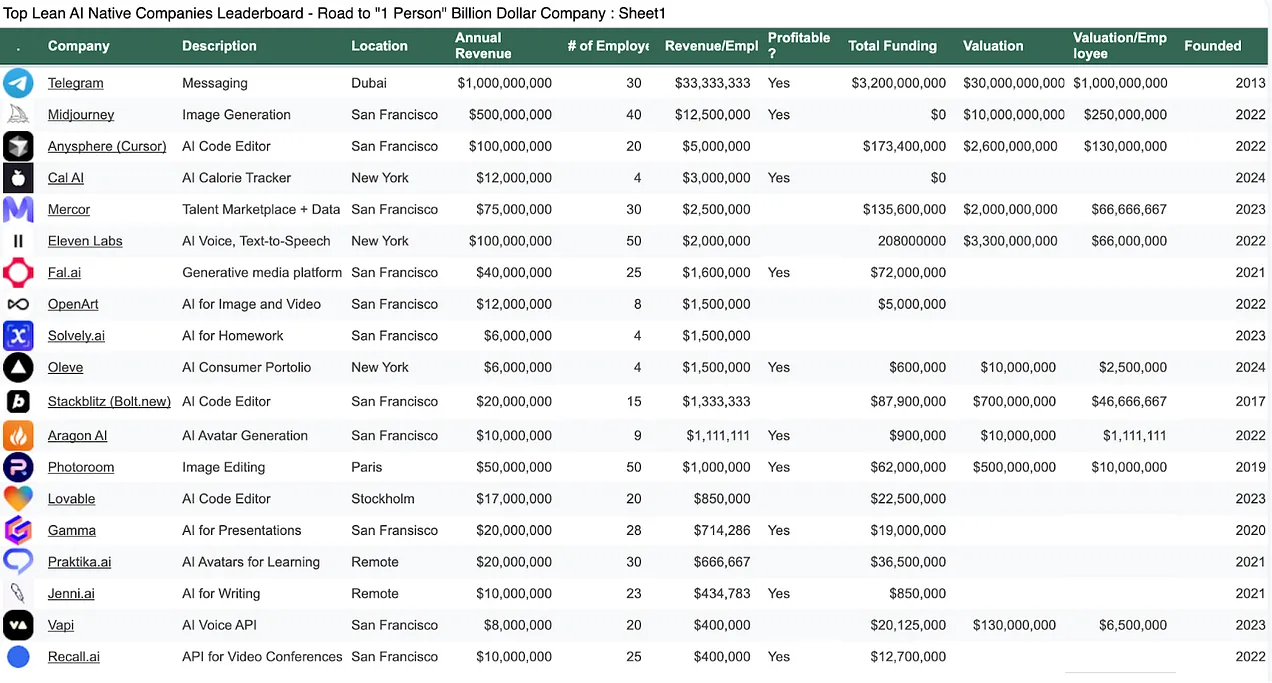Select the Annual Revenue column header
The width and height of the screenshot is (1272, 683).
[483, 45]
